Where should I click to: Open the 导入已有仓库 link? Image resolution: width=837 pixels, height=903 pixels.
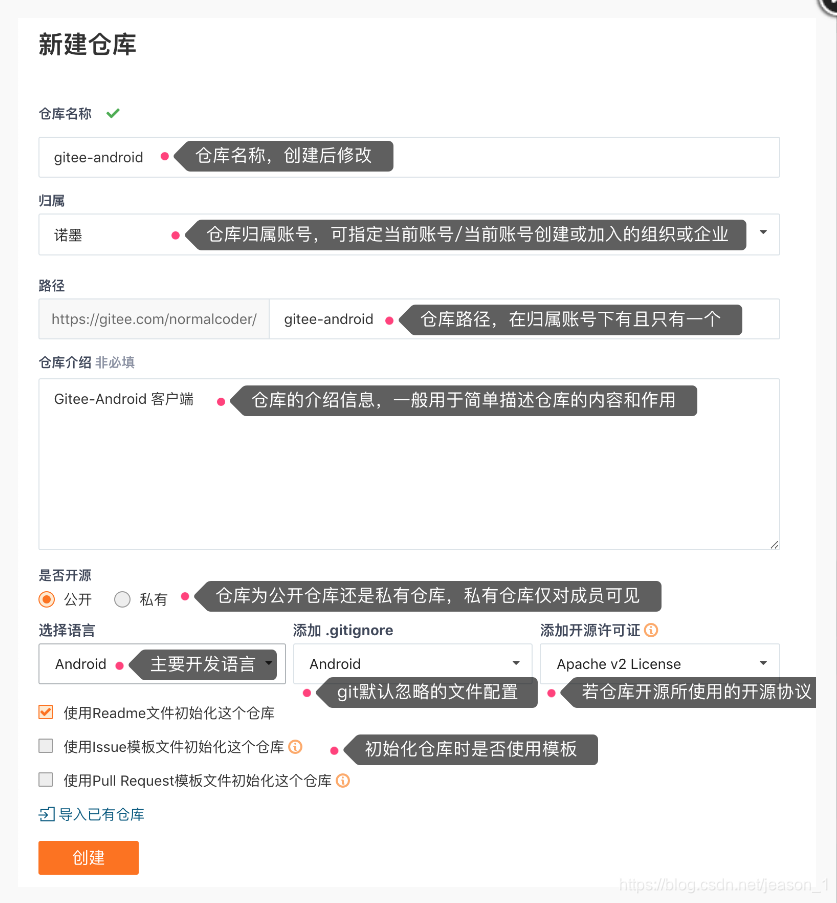(x=101, y=814)
